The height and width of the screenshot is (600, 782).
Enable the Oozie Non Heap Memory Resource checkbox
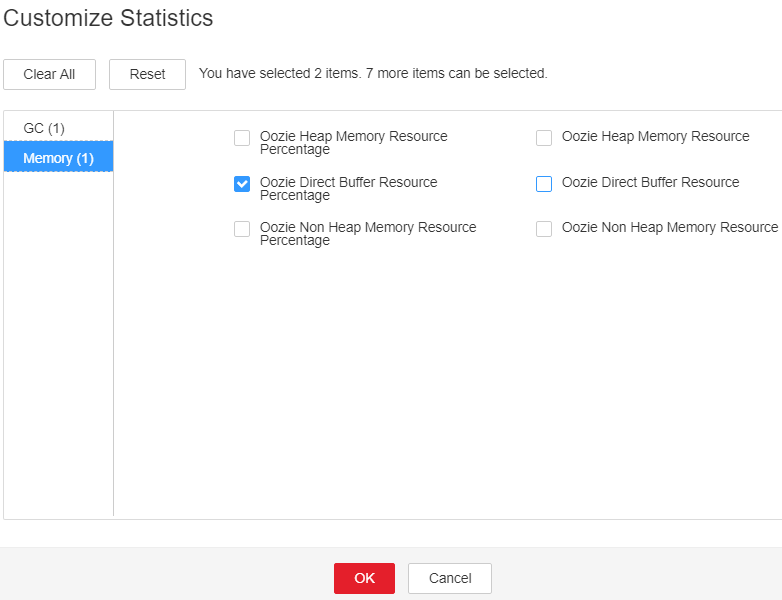(x=544, y=229)
